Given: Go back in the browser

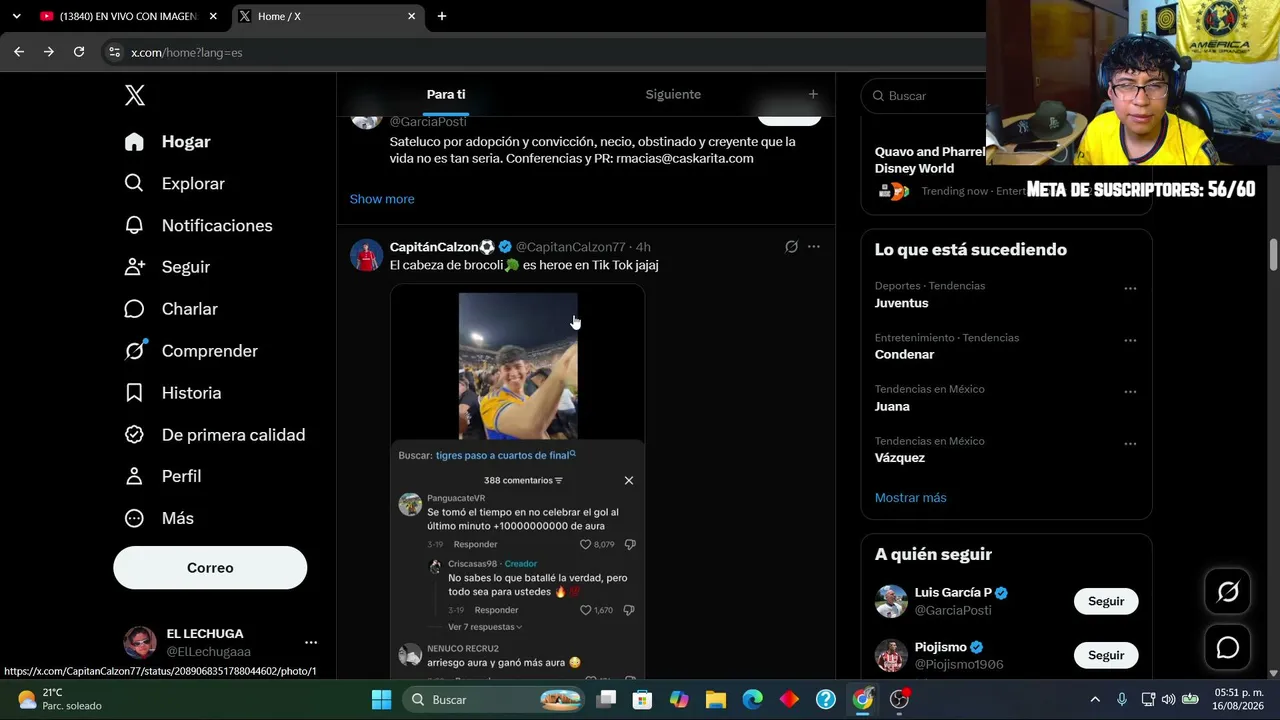Looking at the screenshot, I should [x=19, y=52].
